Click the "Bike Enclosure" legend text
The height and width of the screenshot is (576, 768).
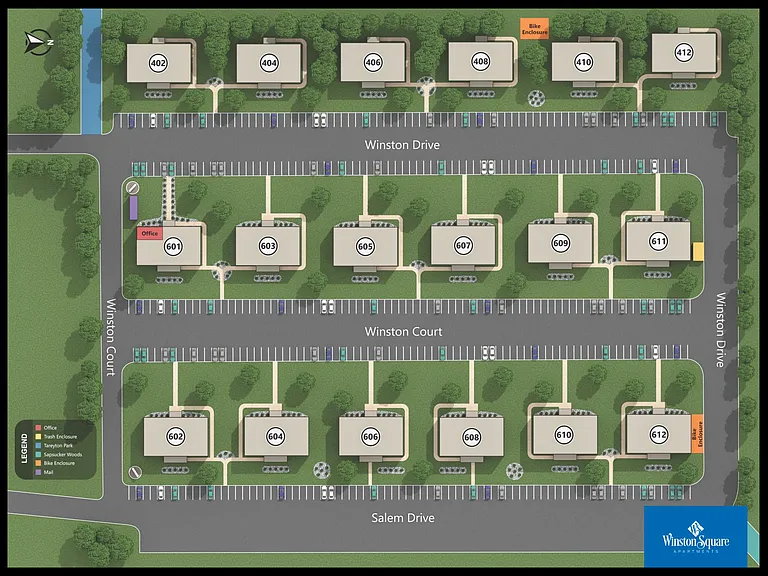59,463
